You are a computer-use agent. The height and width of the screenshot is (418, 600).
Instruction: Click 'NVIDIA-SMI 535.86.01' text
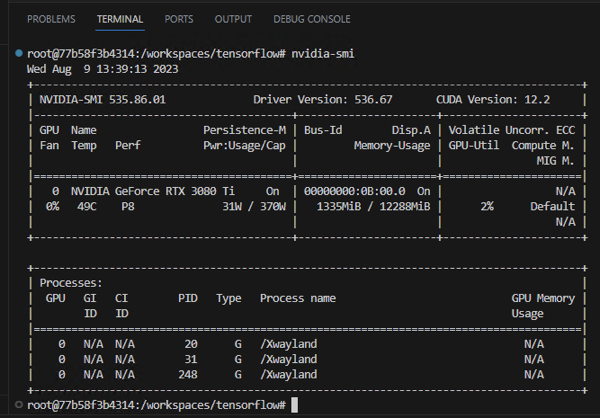(x=103, y=100)
